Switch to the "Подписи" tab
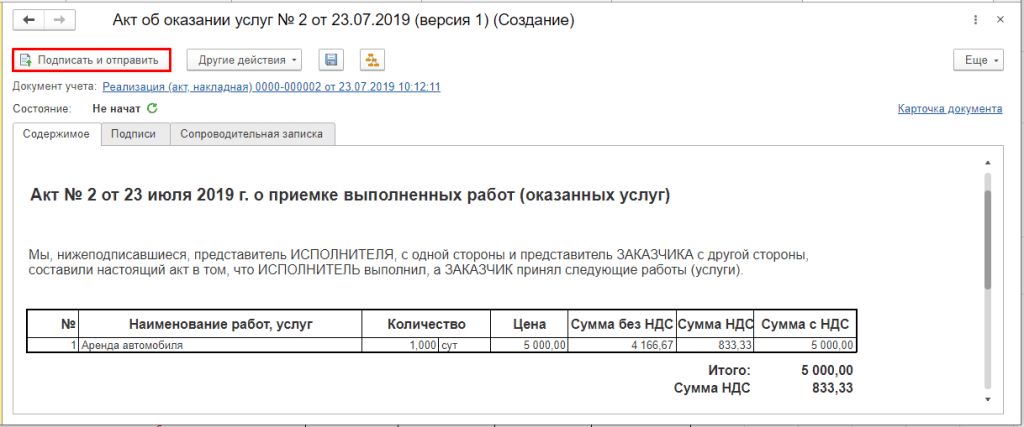Screen dimensions: 1024x427 pos(134,134)
